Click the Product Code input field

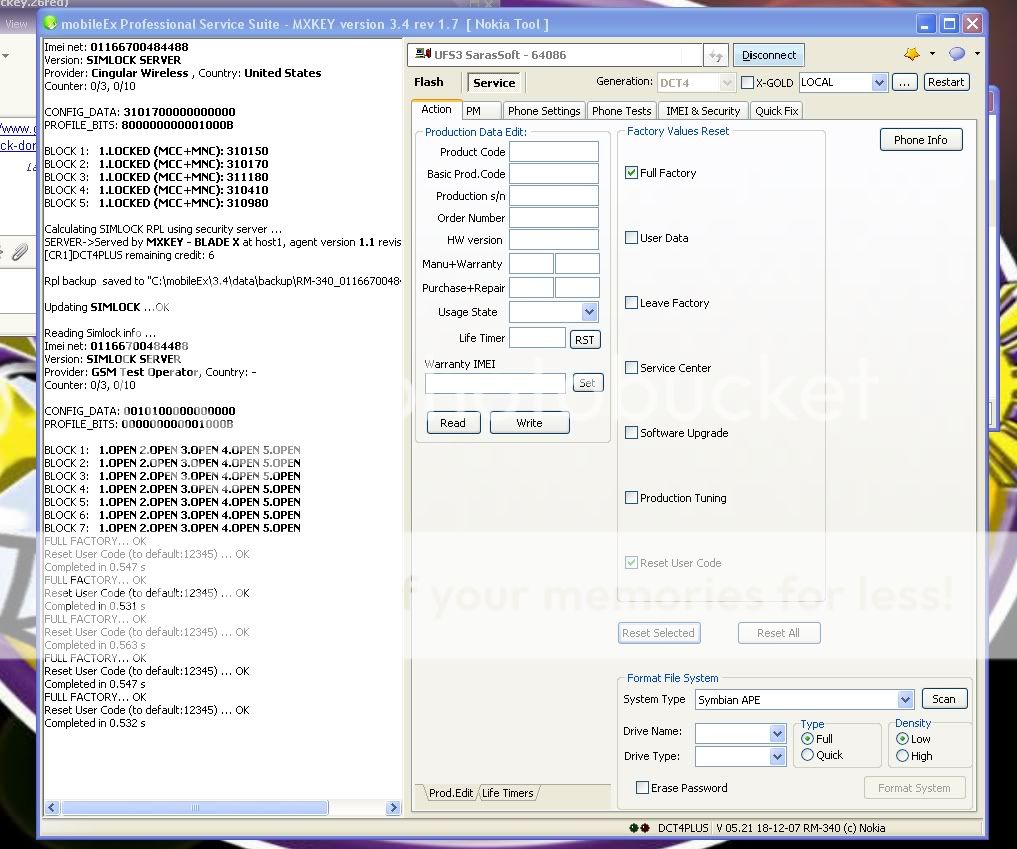[x=553, y=152]
